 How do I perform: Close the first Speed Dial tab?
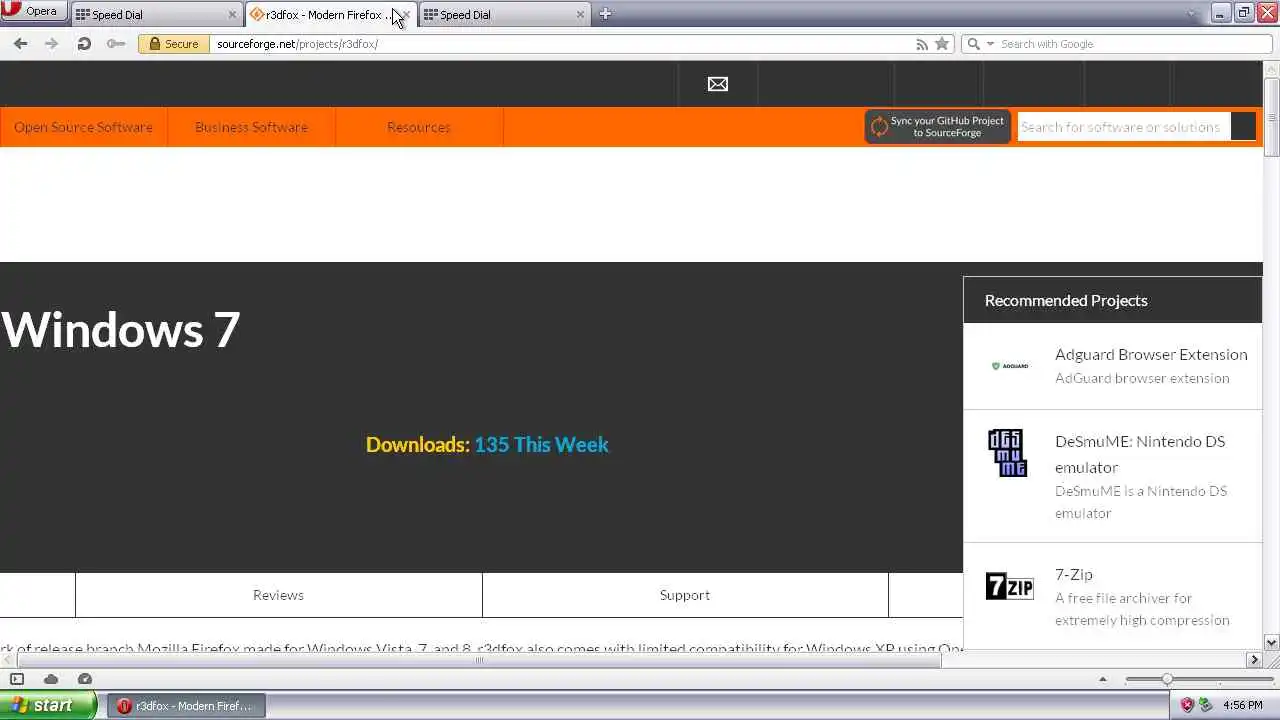(233, 15)
